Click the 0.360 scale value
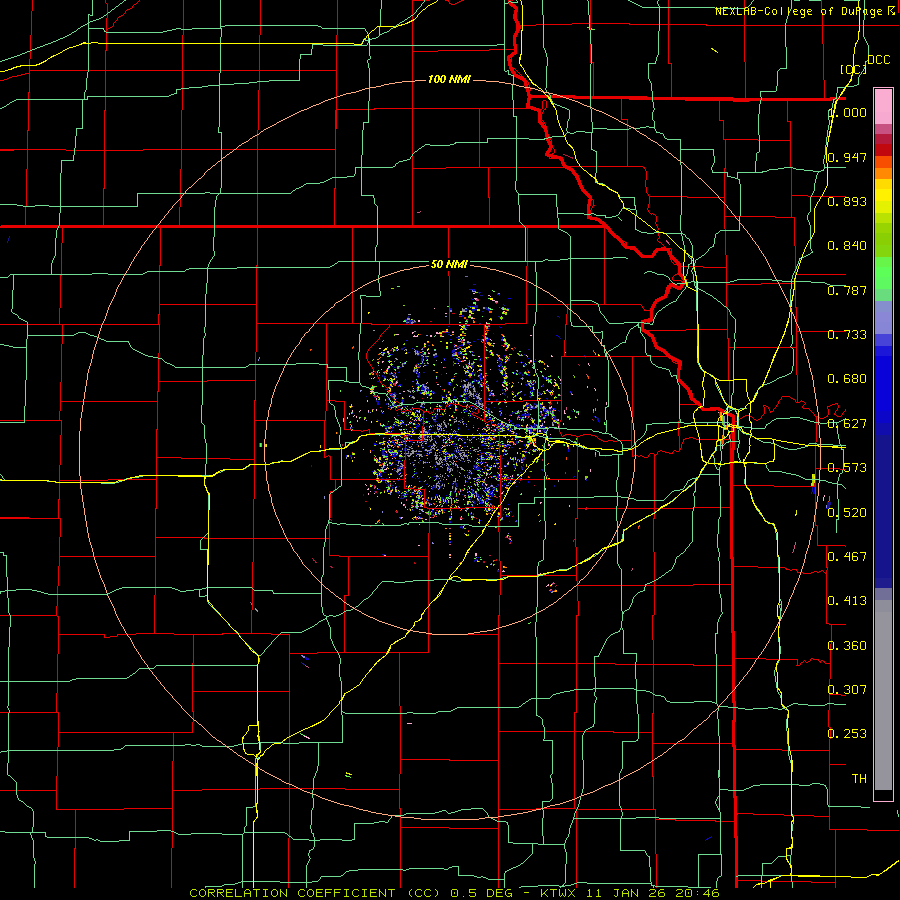The height and width of the screenshot is (900, 900). click(x=847, y=646)
